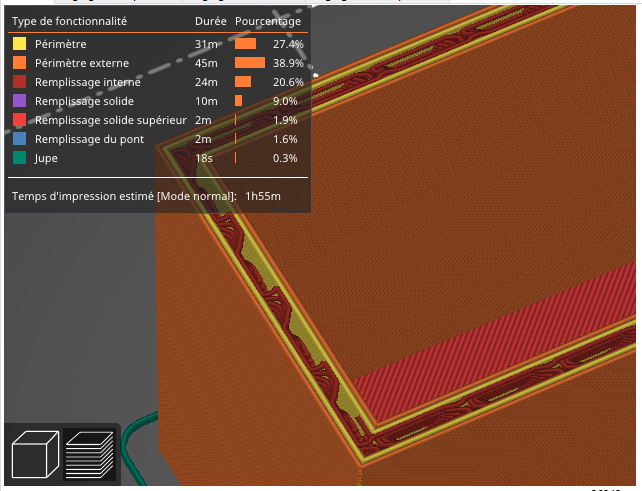
Task: Click the 27.4% percentage value
Action: coord(288,44)
